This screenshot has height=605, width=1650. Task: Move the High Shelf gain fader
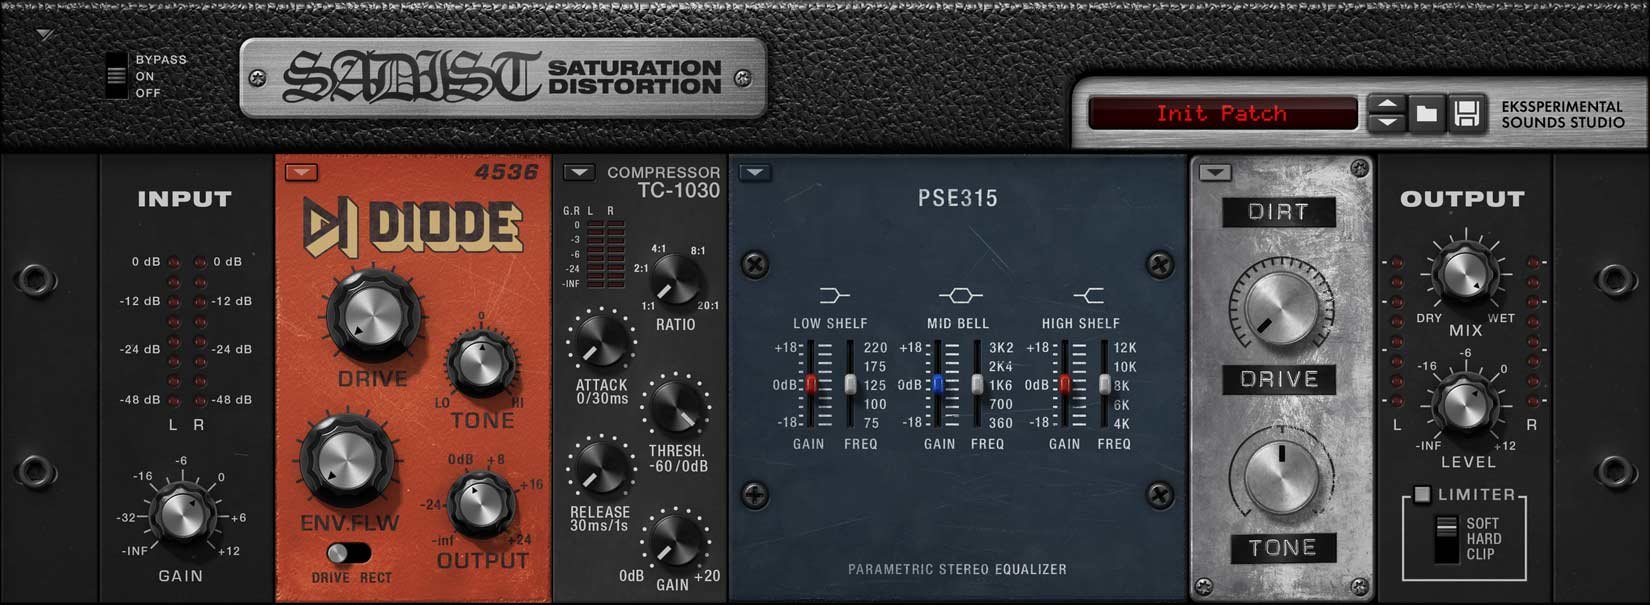(x=1065, y=385)
